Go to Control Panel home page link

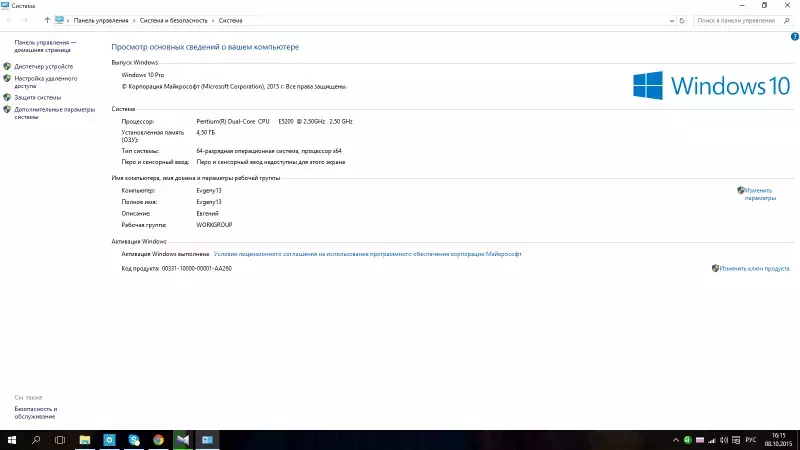click(45, 46)
